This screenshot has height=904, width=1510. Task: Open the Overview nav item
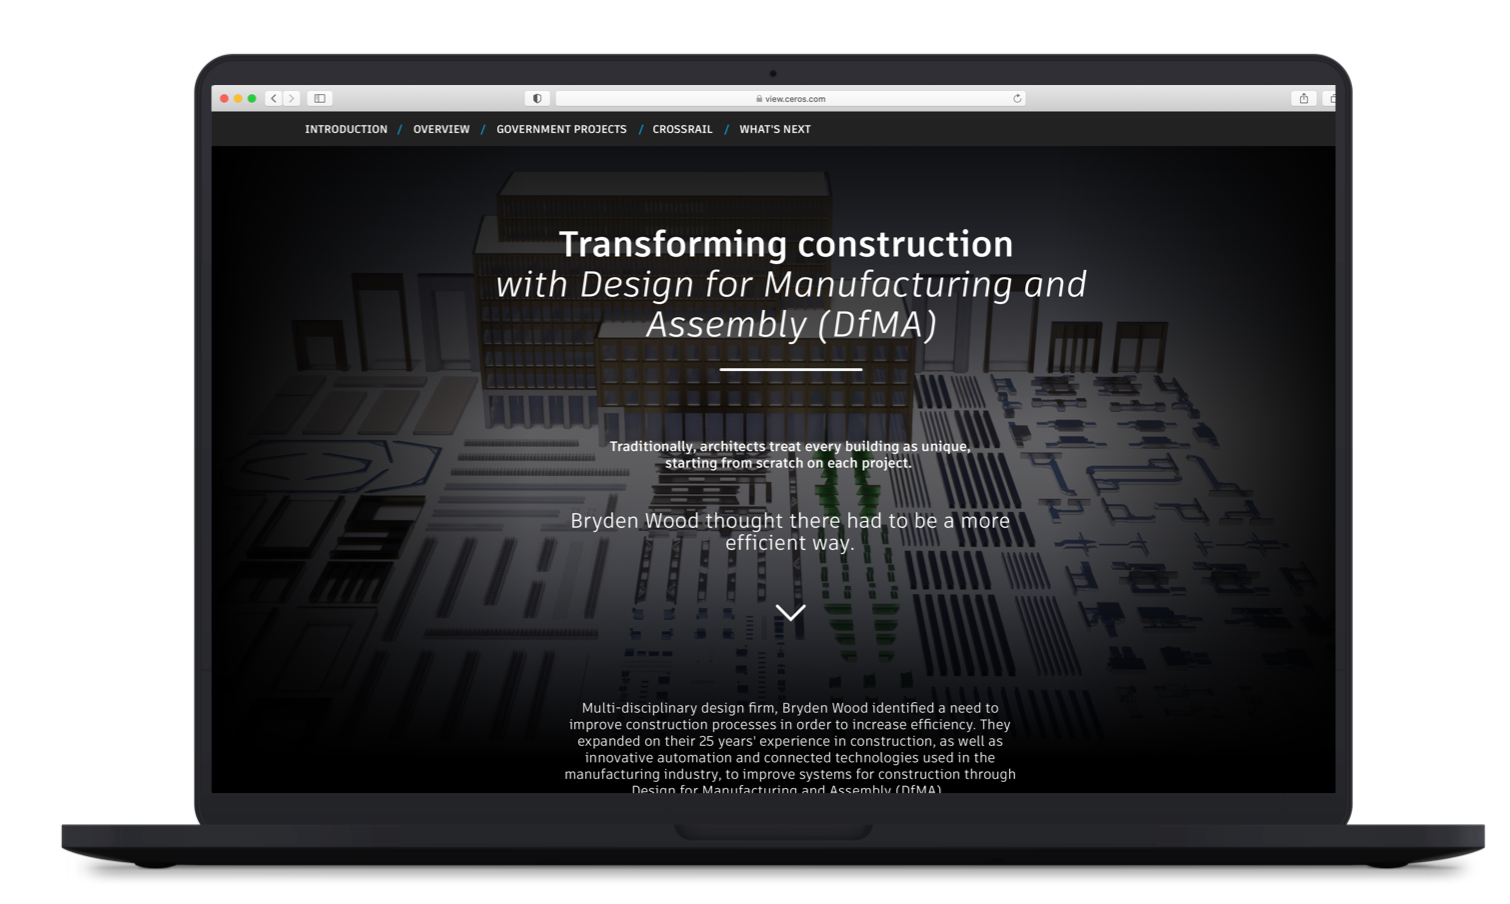(x=441, y=129)
